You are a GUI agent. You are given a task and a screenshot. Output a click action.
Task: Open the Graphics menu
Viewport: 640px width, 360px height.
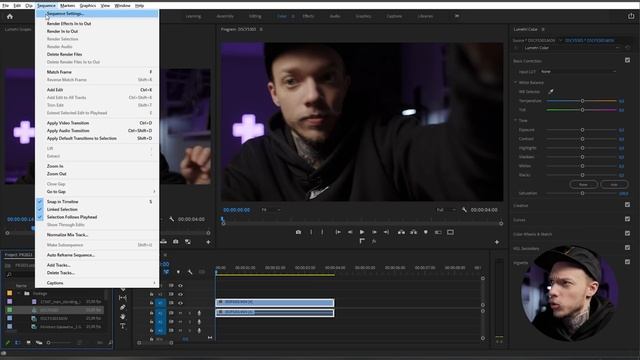(x=87, y=5)
